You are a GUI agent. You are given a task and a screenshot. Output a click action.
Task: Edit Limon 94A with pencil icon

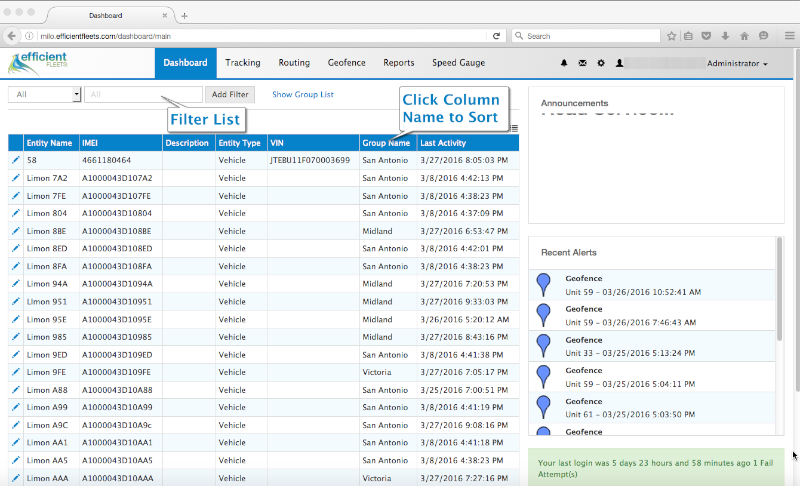(16, 283)
